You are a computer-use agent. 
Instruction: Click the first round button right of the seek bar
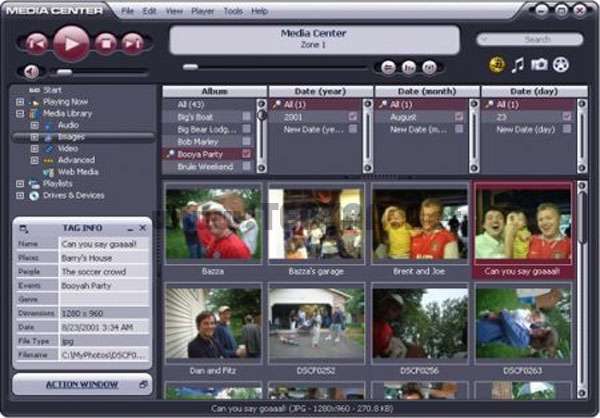point(388,68)
